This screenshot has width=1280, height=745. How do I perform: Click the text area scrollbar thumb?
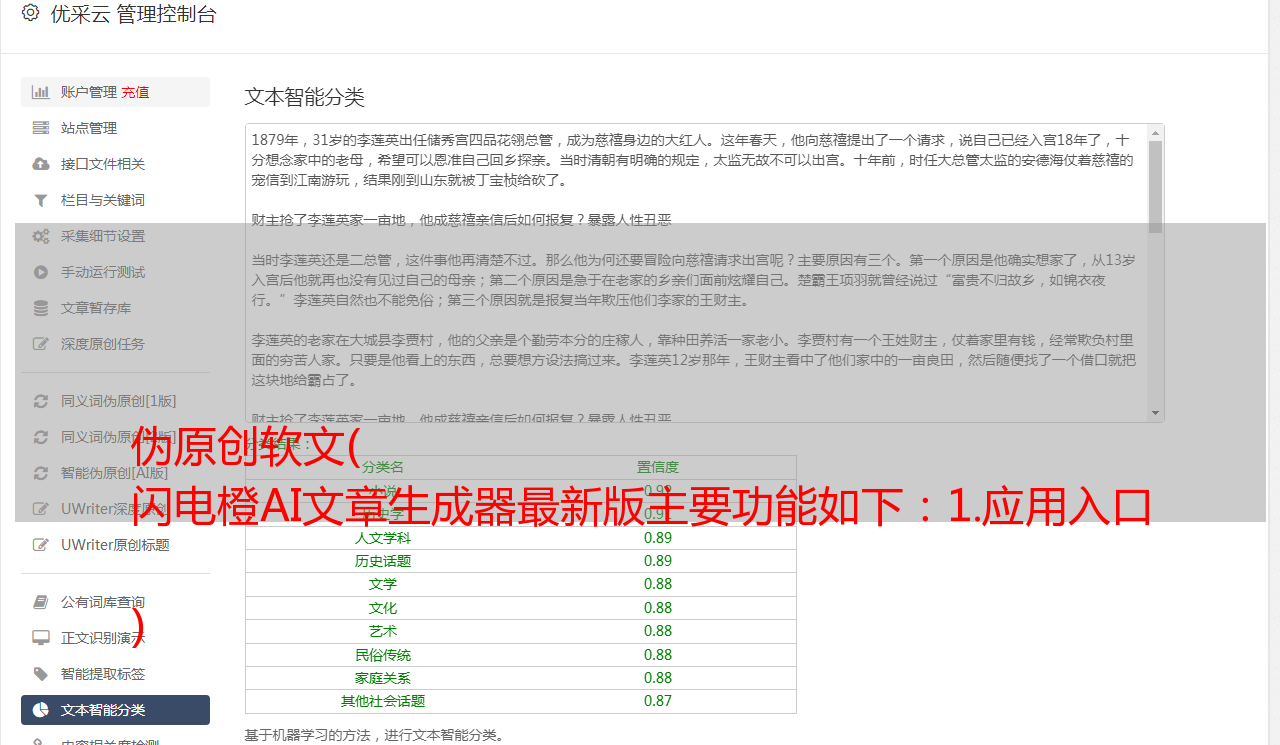click(x=1156, y=187)
